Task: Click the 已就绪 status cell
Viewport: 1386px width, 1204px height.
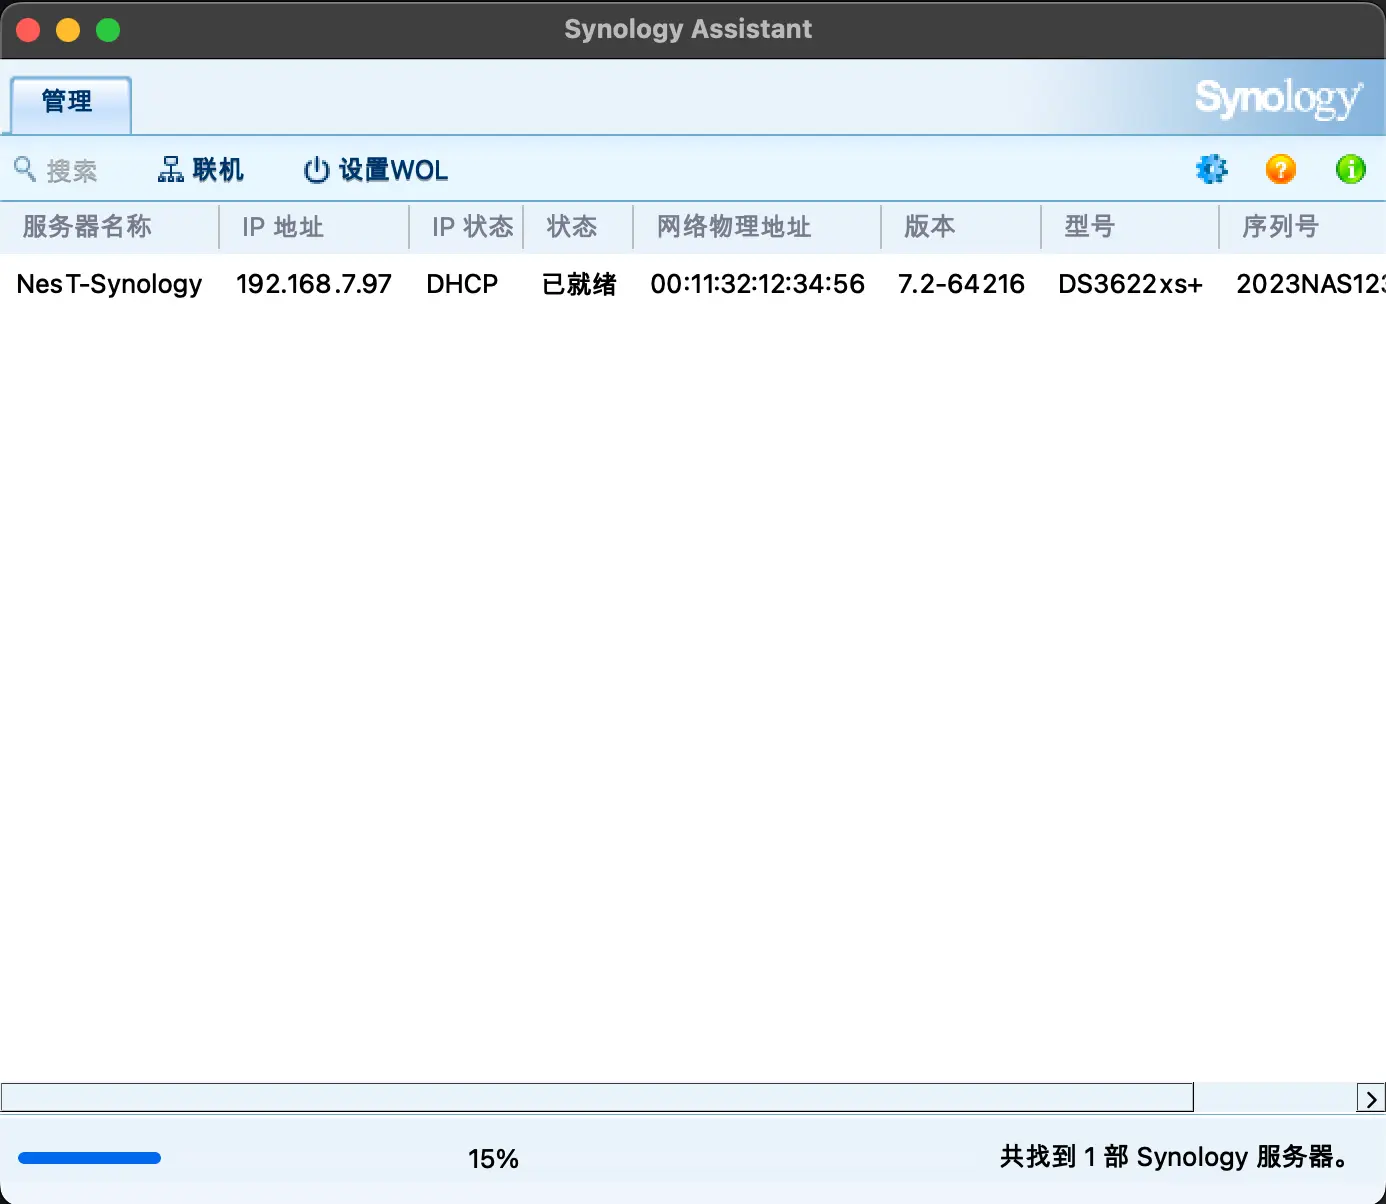Action: (x=579, y=284)
